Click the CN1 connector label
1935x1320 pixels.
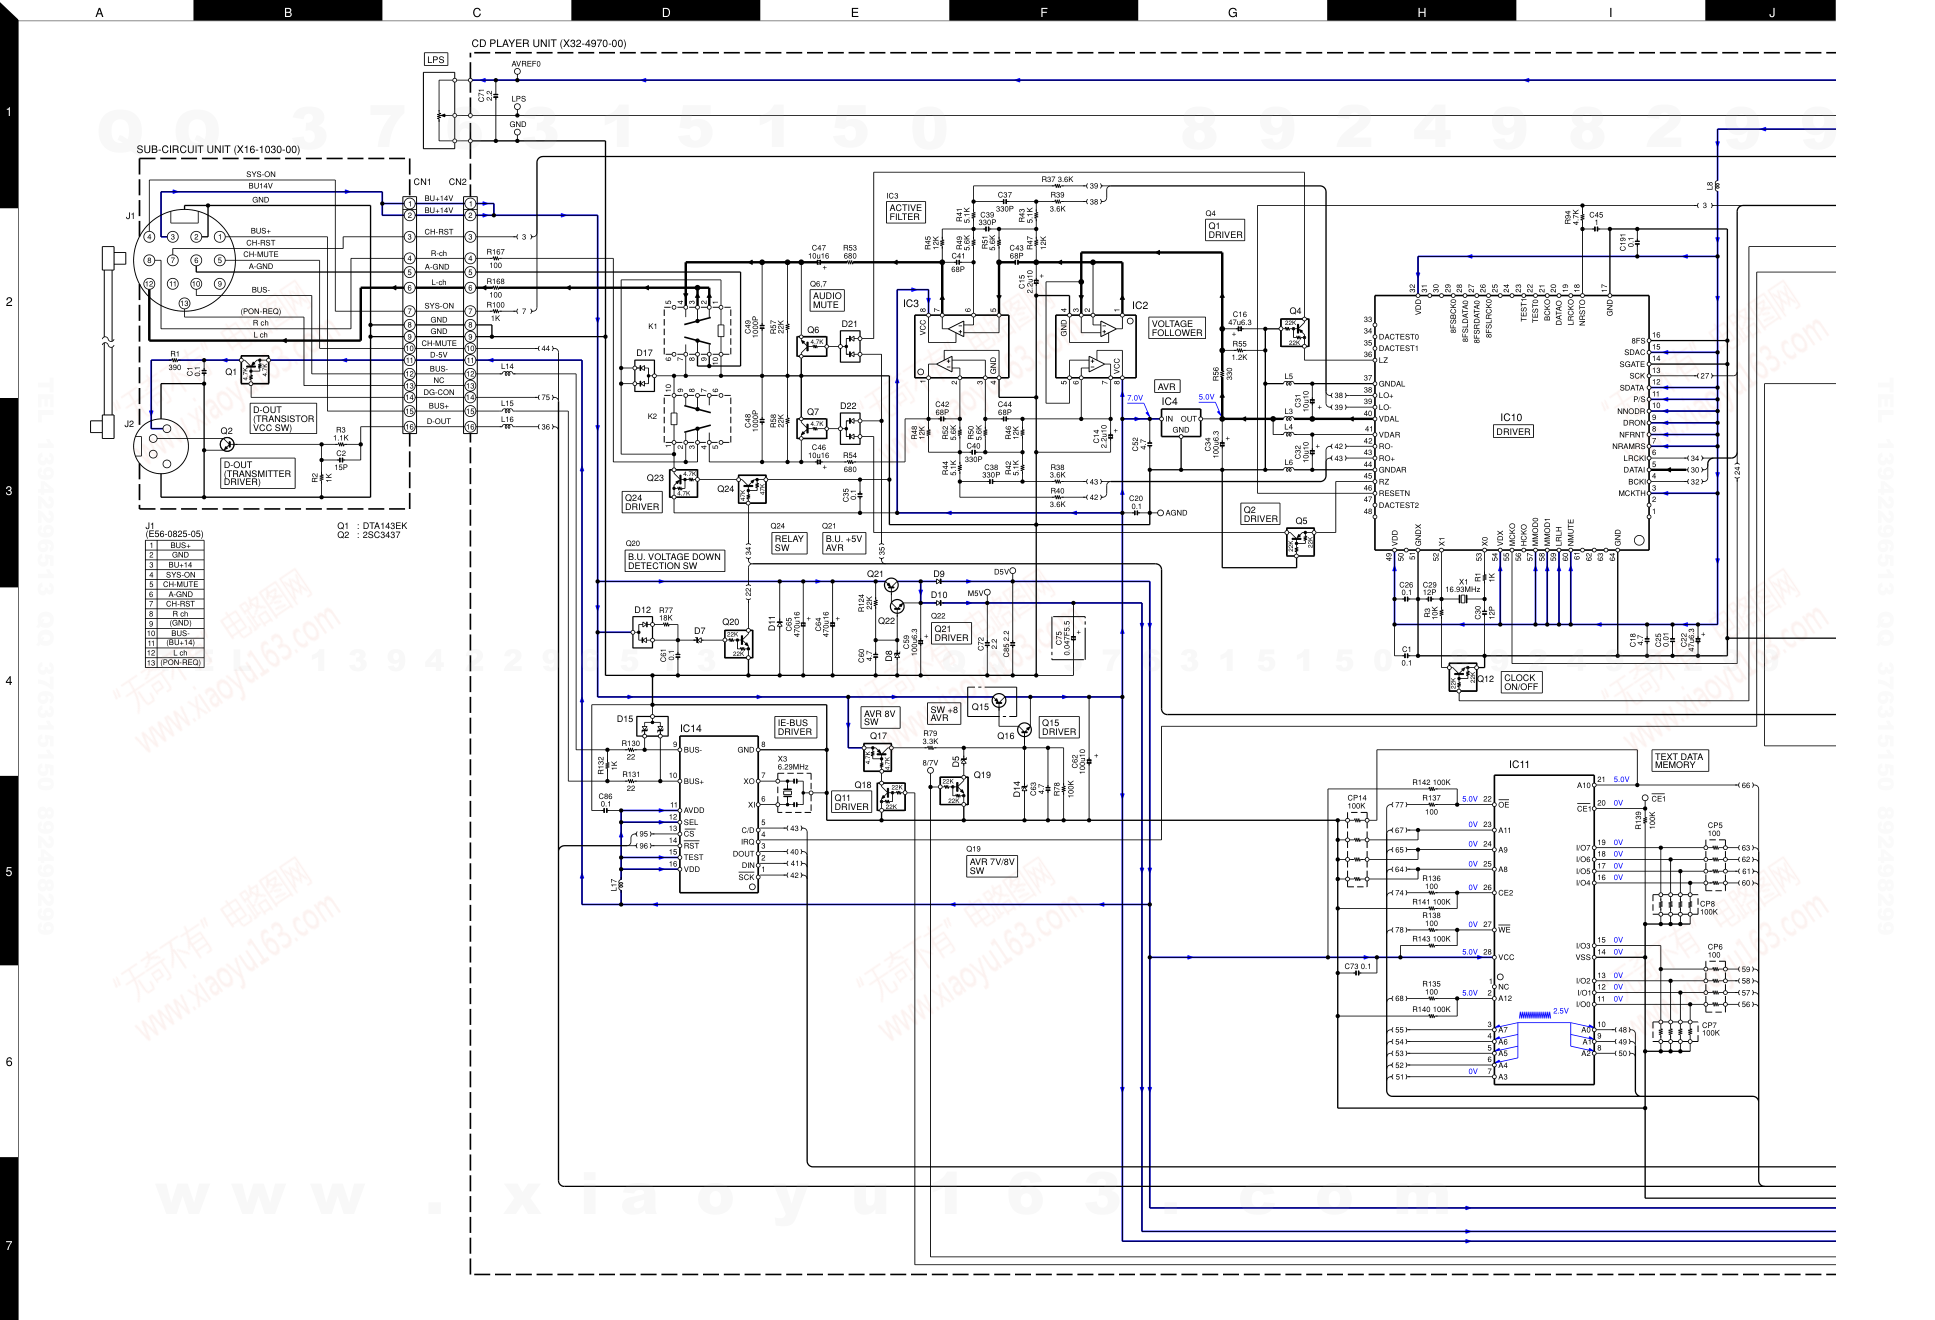(x=422, y=182)
